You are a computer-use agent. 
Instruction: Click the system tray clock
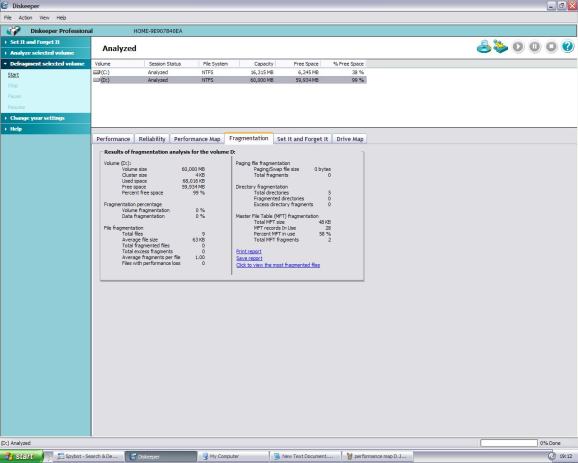pyautogui.click(x=566, y=456)
